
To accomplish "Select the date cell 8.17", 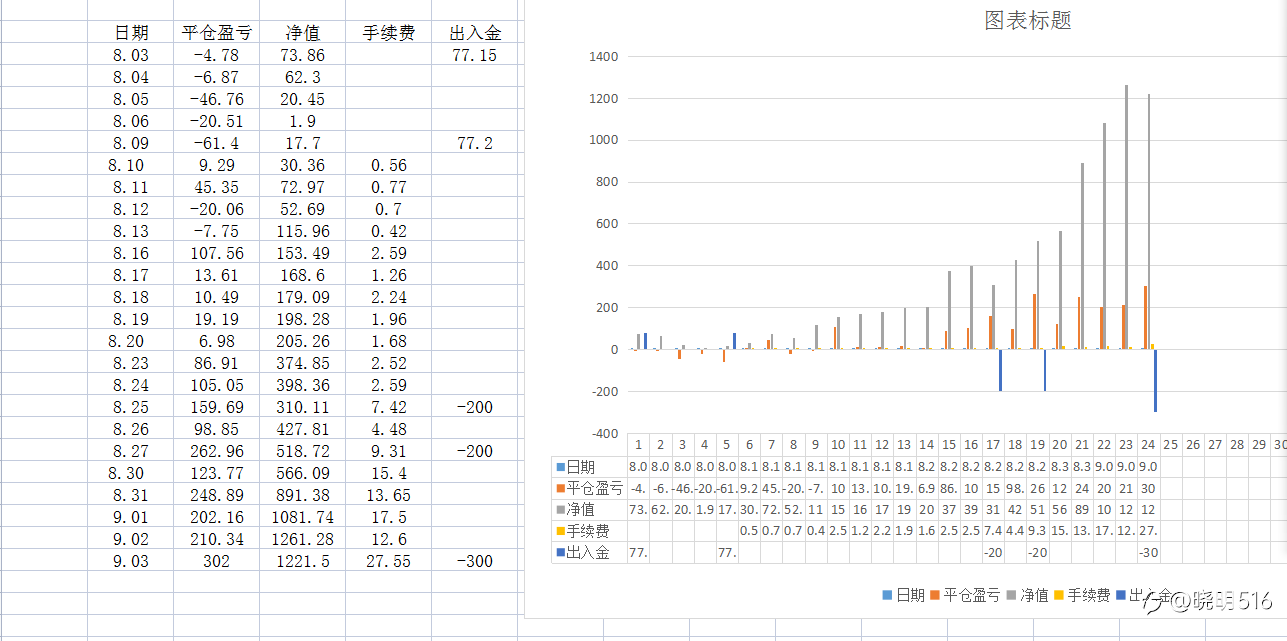I will pos(131,275).
